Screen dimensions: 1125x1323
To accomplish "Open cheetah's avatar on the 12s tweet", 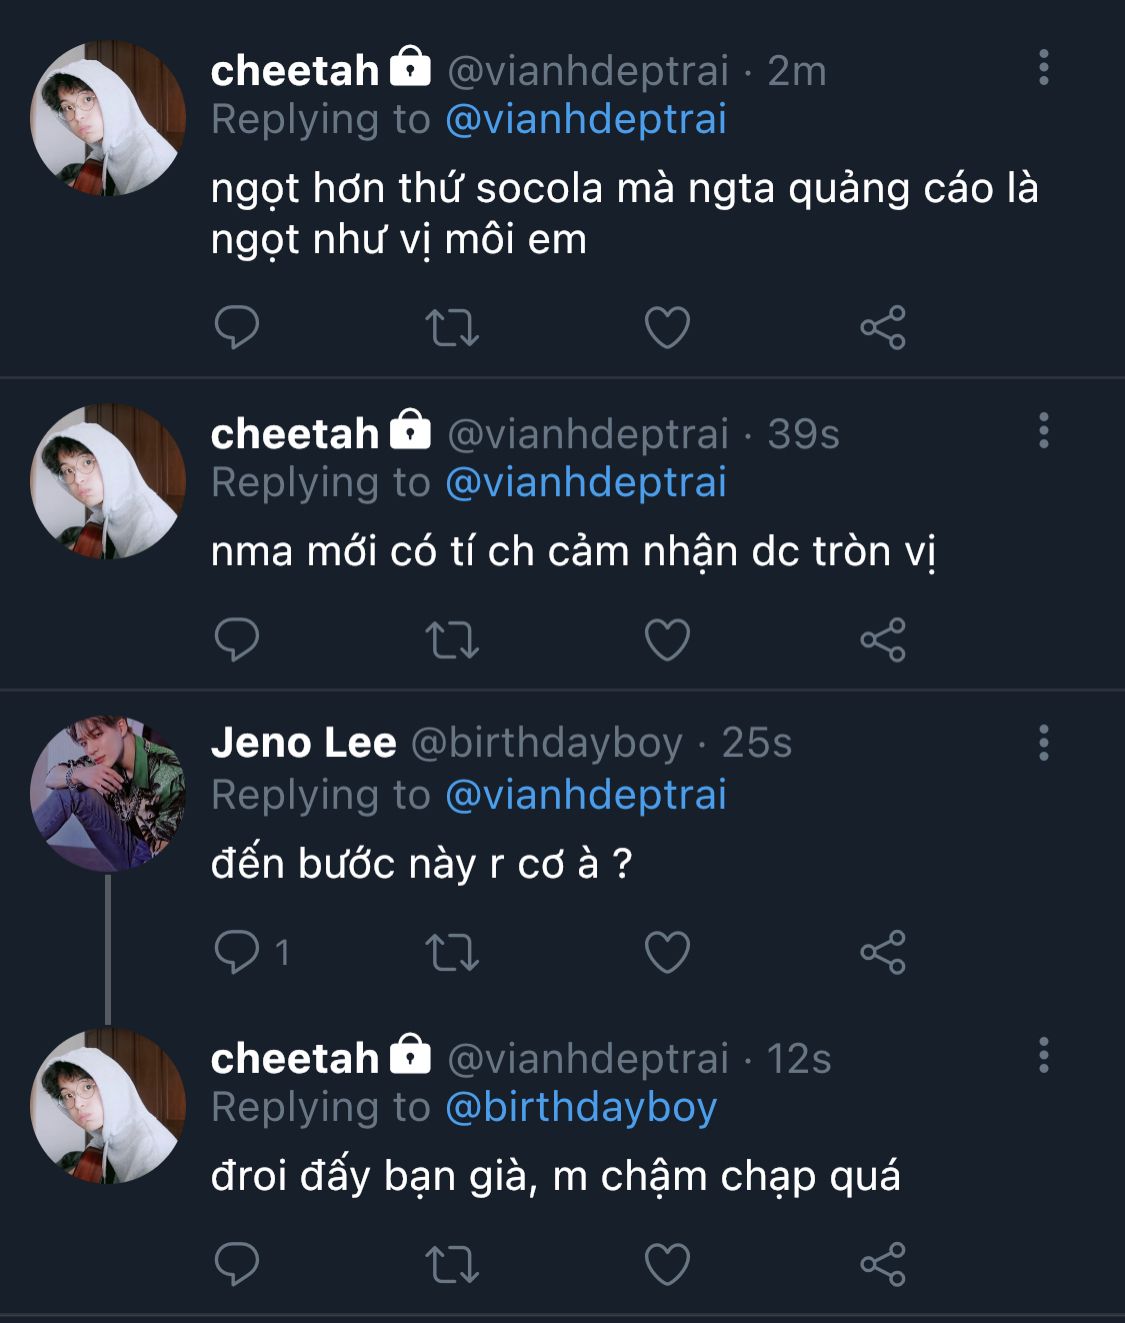I will click(x=108, y=1106).
